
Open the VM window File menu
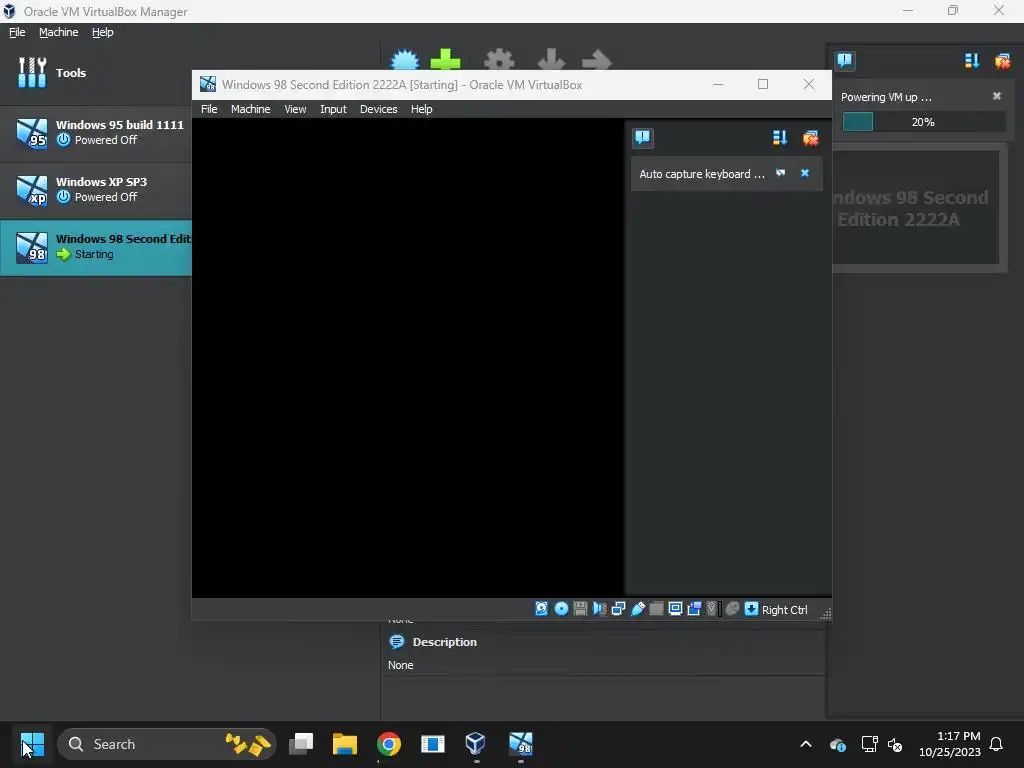[209, 109]
